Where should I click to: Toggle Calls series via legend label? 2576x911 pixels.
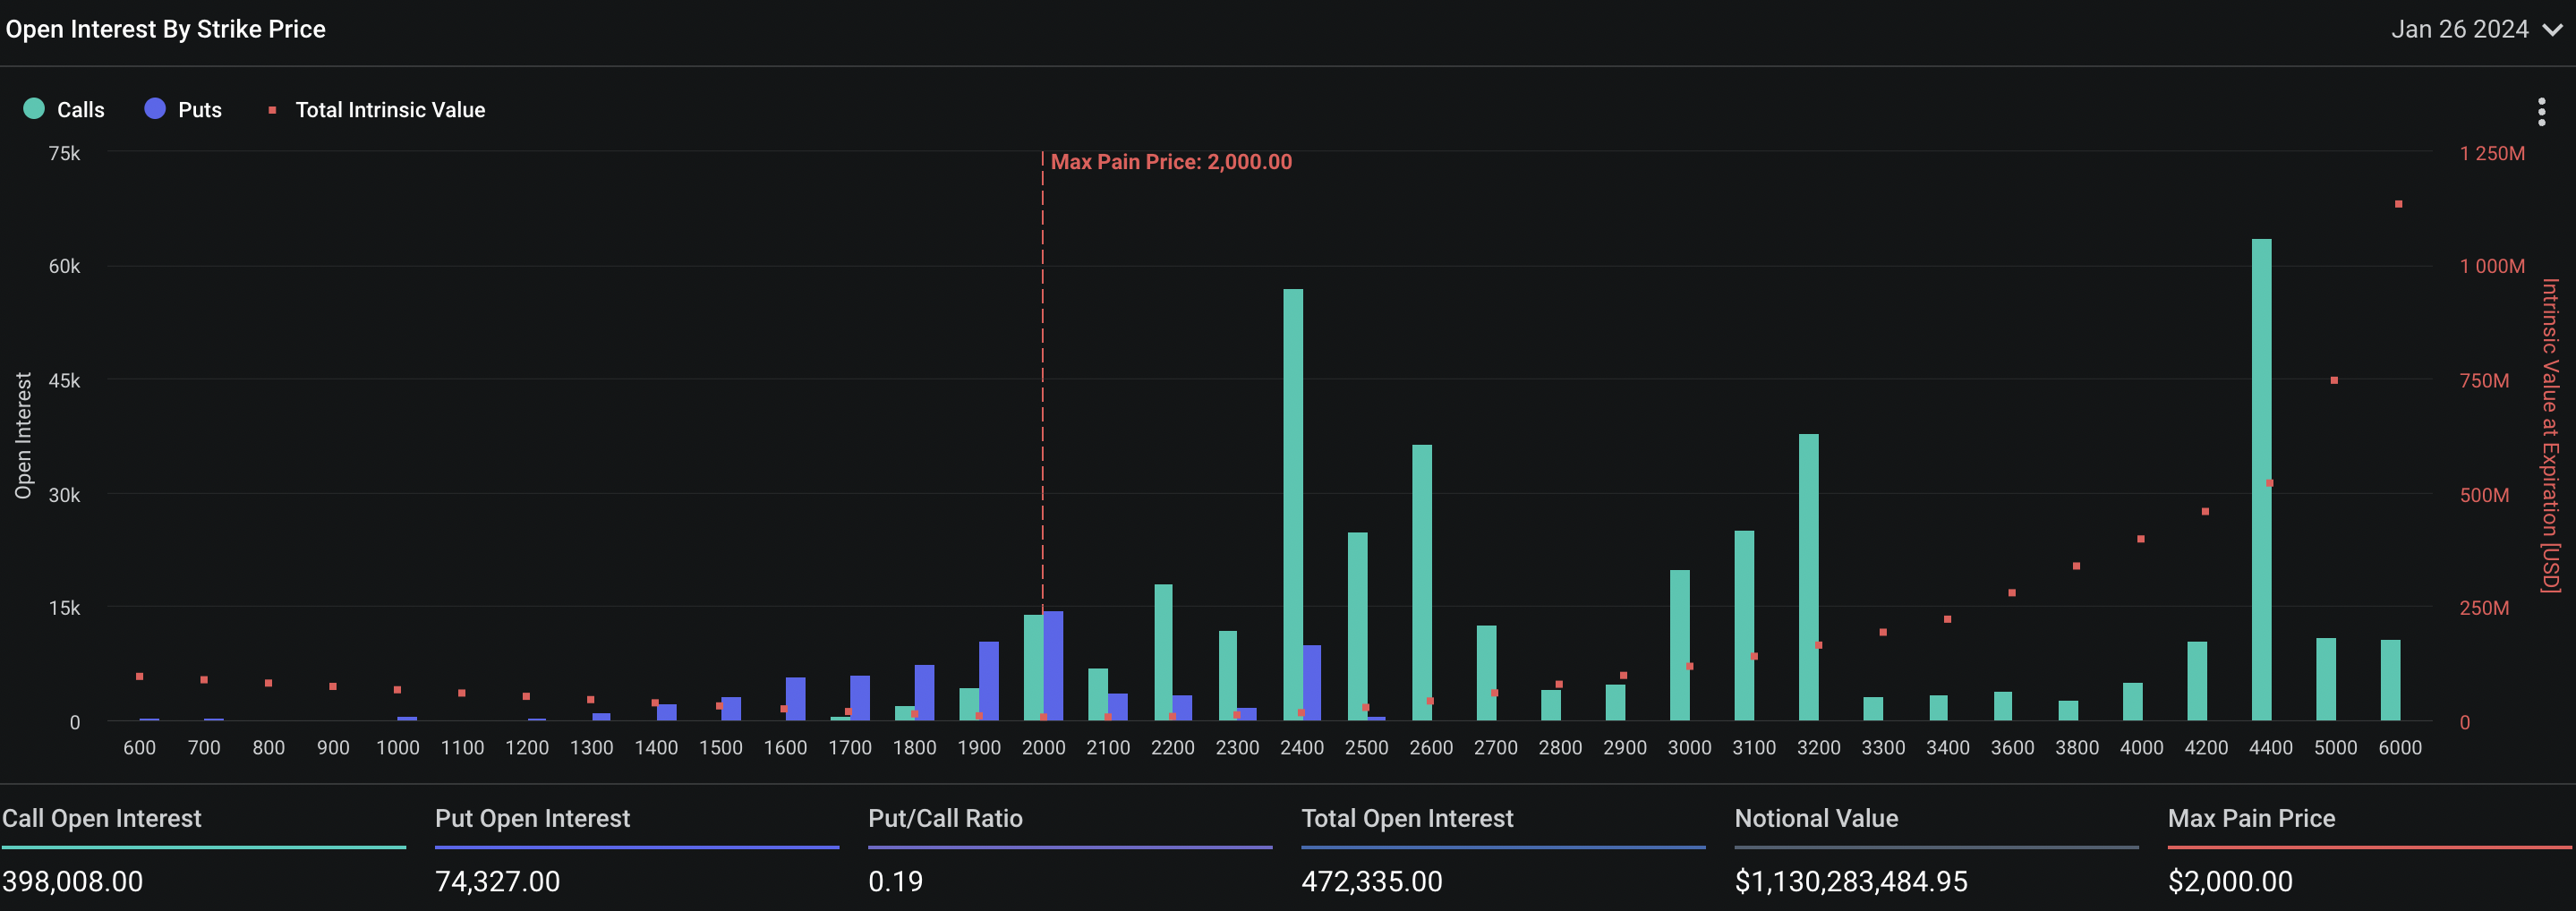pyautogui.click(x=80, y=110)
